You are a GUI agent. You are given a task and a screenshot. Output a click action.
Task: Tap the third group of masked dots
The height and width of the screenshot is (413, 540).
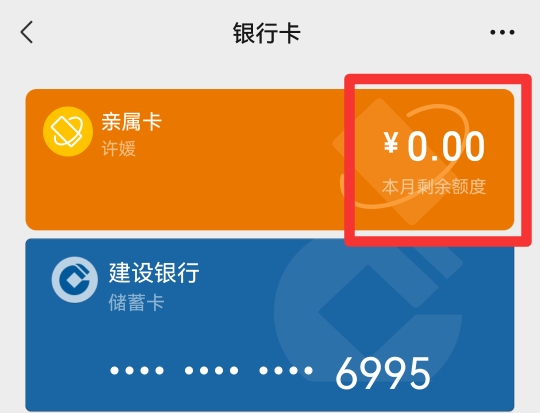tap(286, 371)
